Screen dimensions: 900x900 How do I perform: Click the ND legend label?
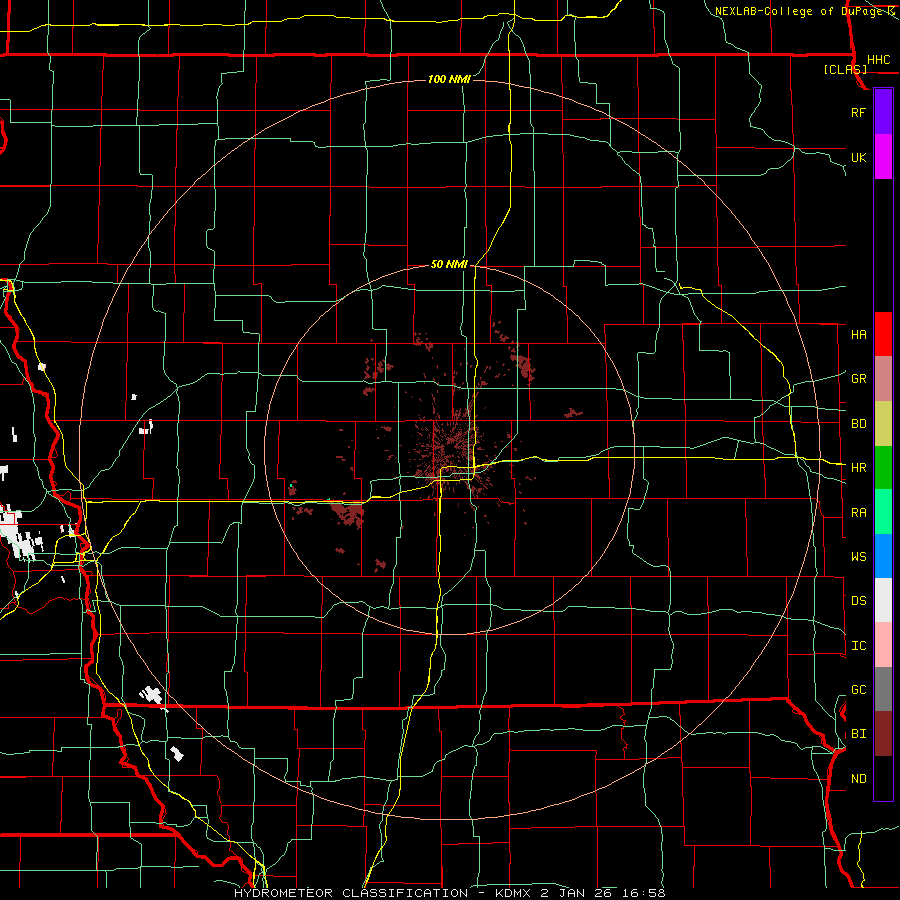(x=858, y=779)
